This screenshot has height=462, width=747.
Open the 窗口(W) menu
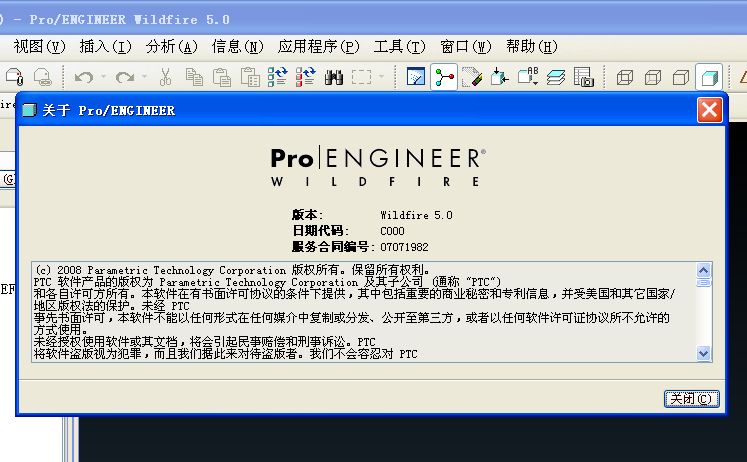click(465, 47)
